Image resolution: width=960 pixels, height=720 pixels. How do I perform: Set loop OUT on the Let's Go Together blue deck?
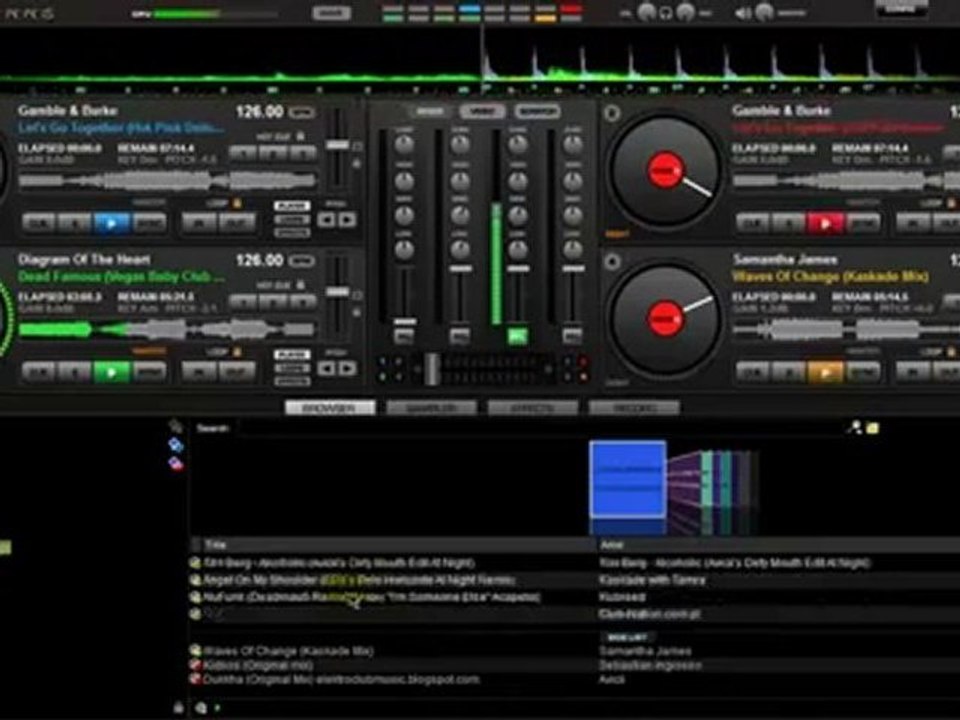tap(238, 223)
